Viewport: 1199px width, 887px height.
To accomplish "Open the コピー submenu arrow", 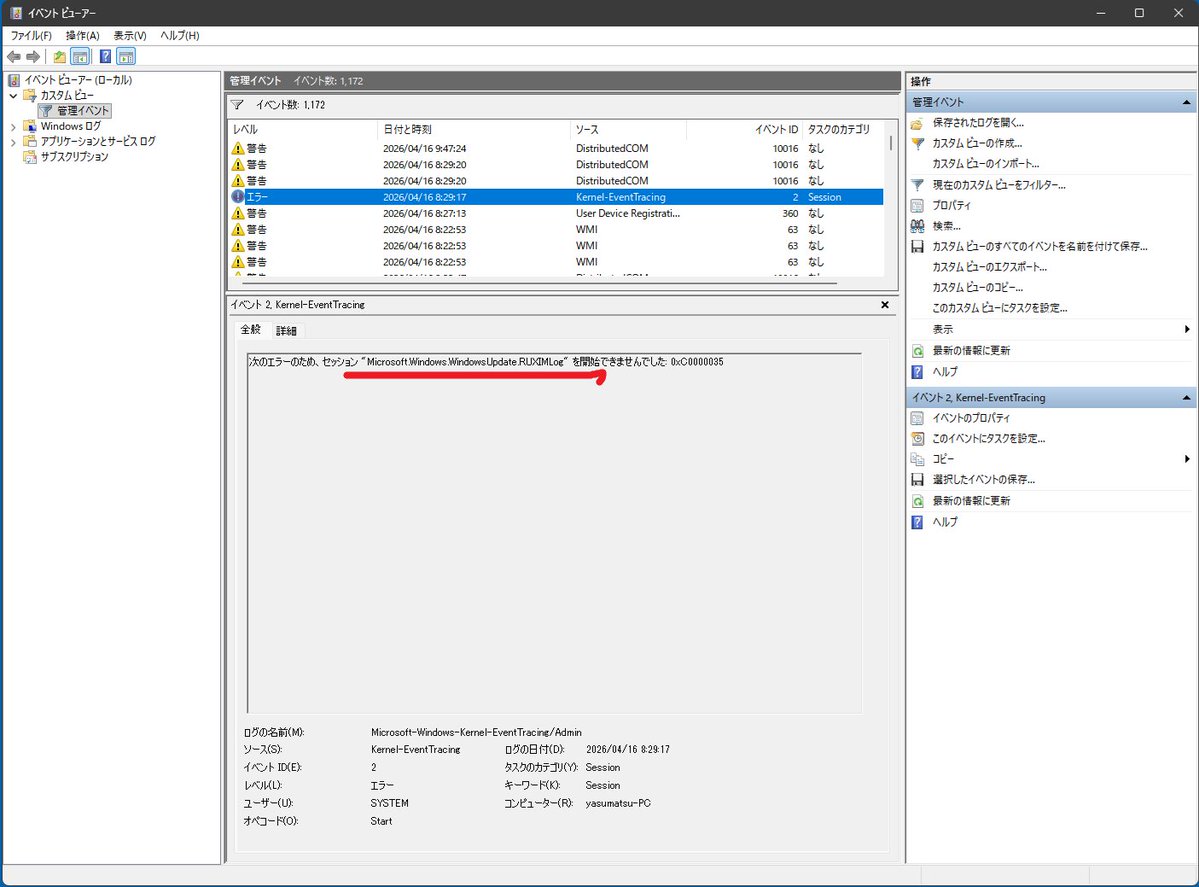I will tap(1187, 459).
